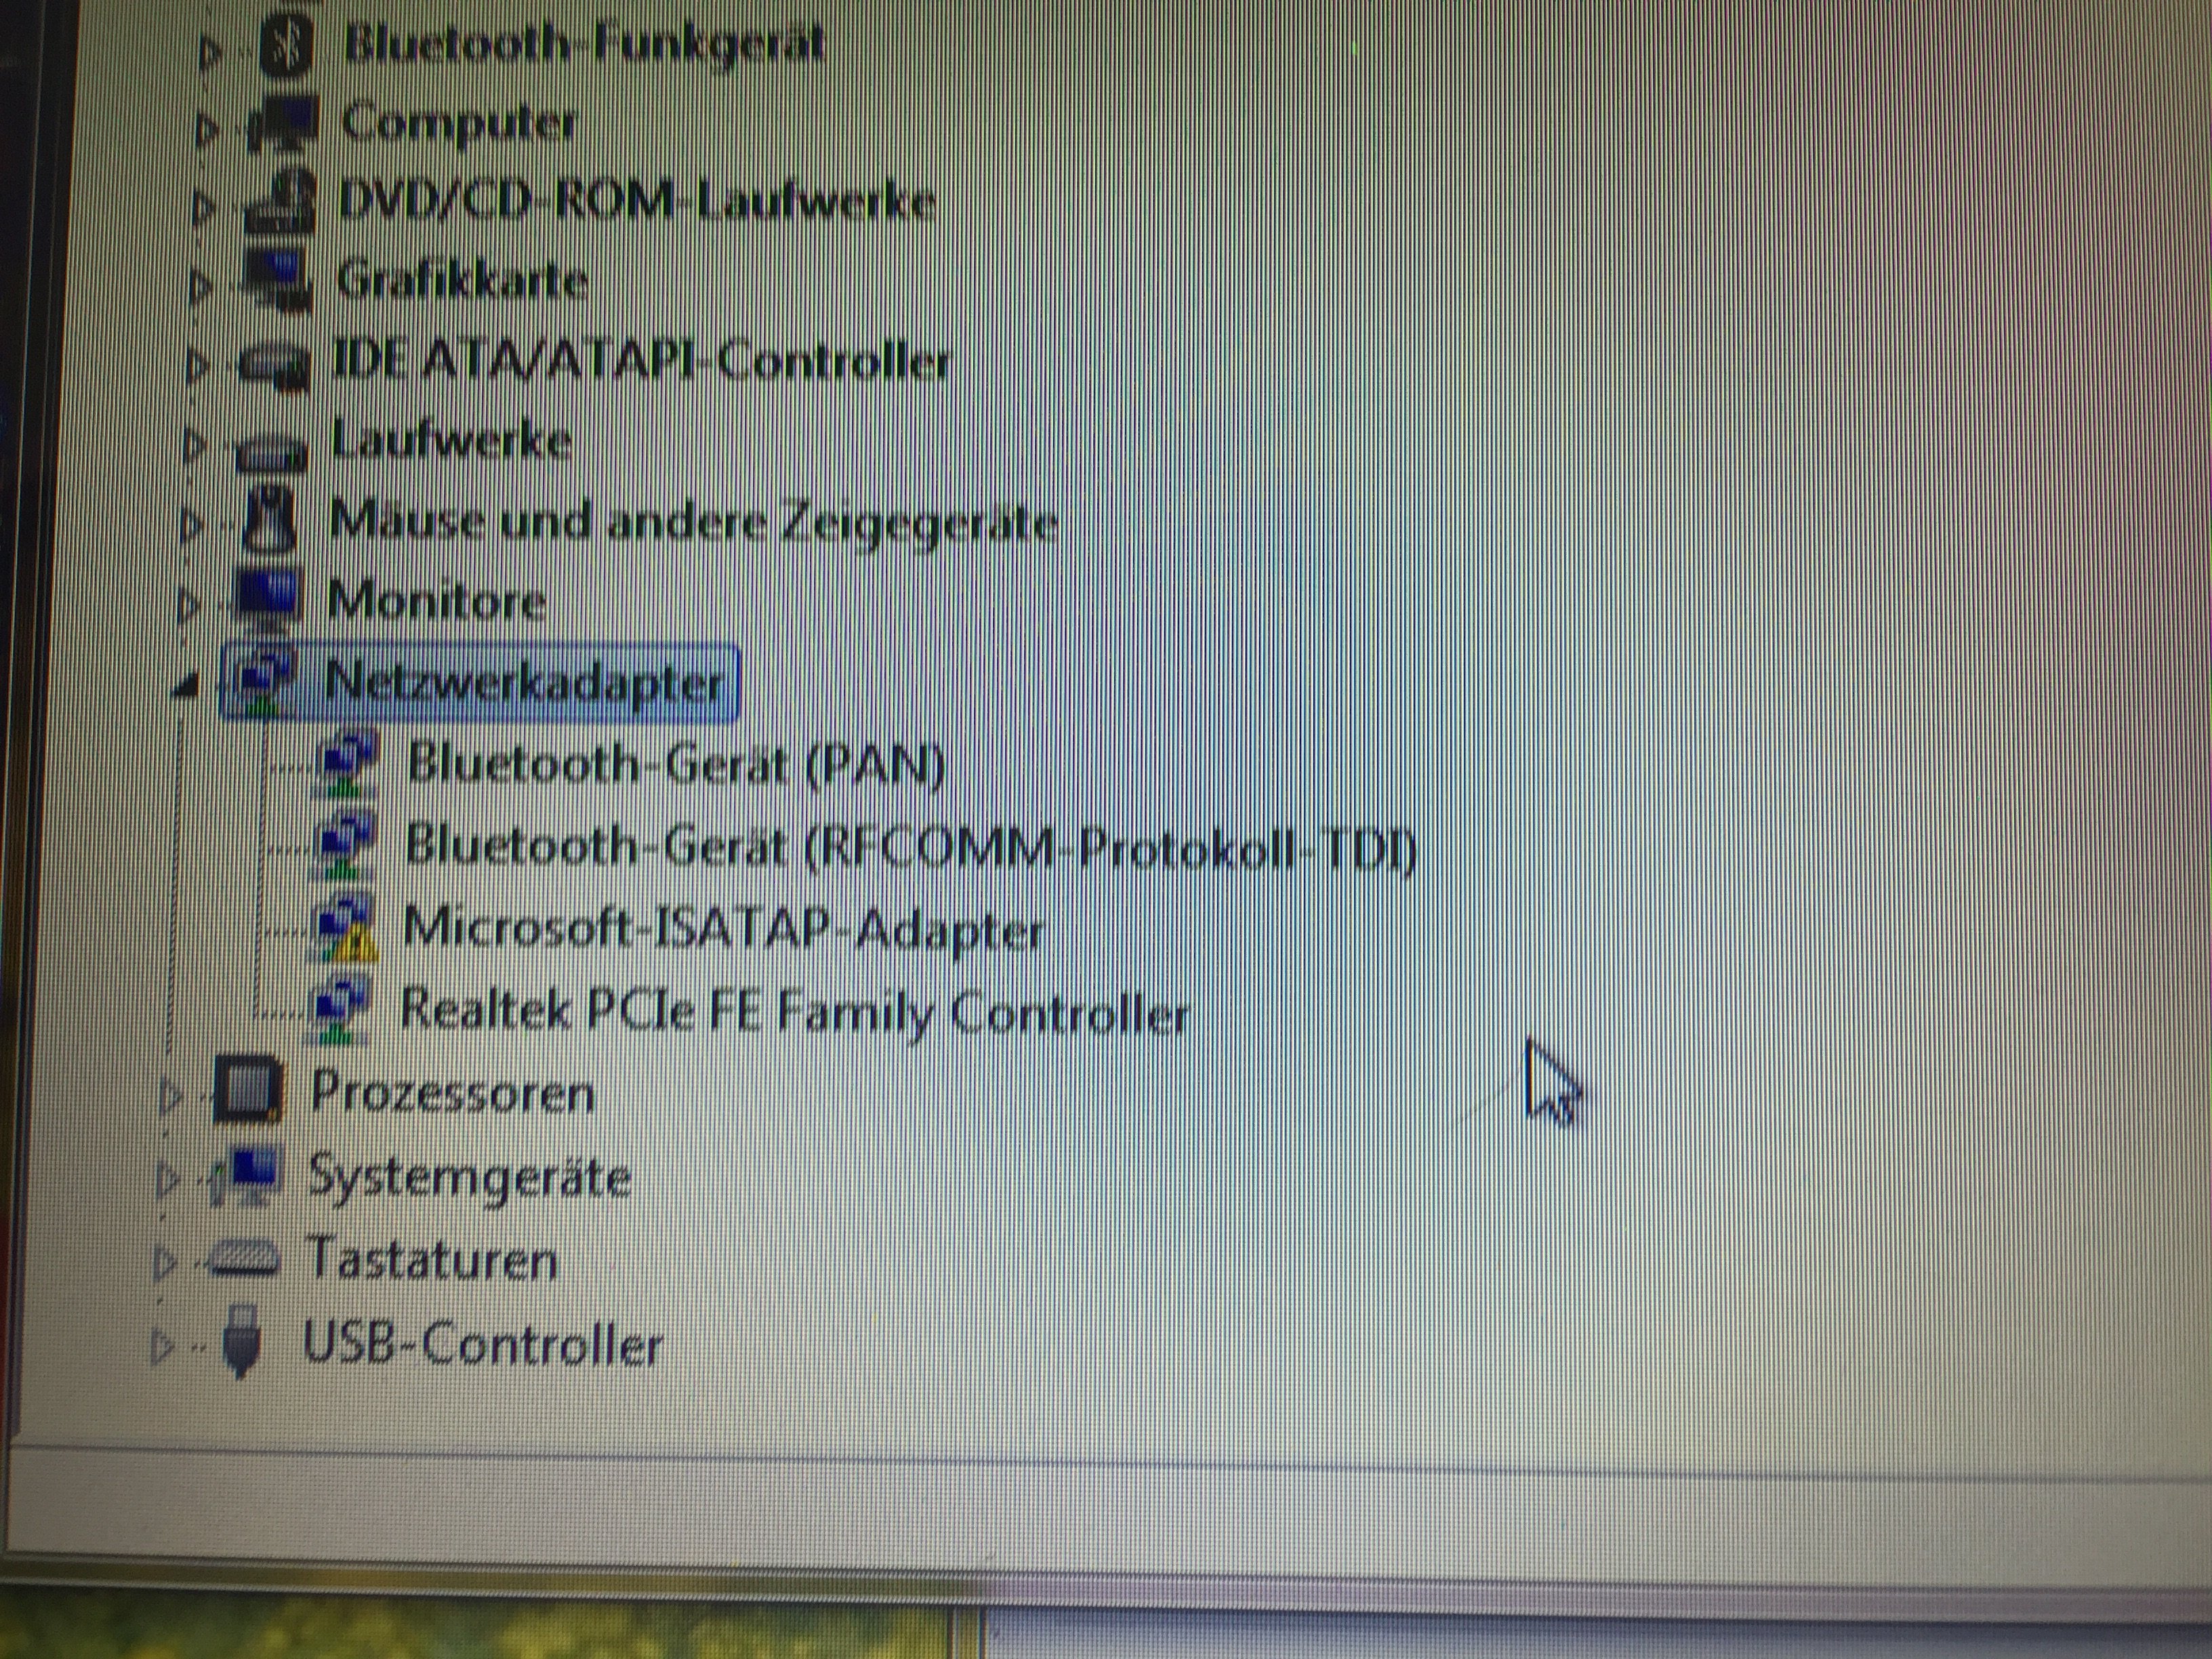This screenshot has width=2212, height=1659.
Task: Expand the Computer category arrow
Action: [x=206, y=129]
